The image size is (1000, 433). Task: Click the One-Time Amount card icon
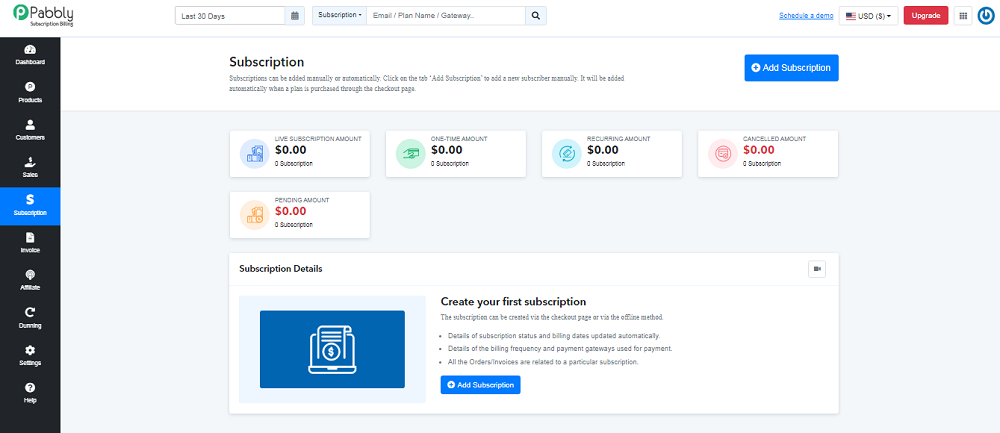pos(410,154)
